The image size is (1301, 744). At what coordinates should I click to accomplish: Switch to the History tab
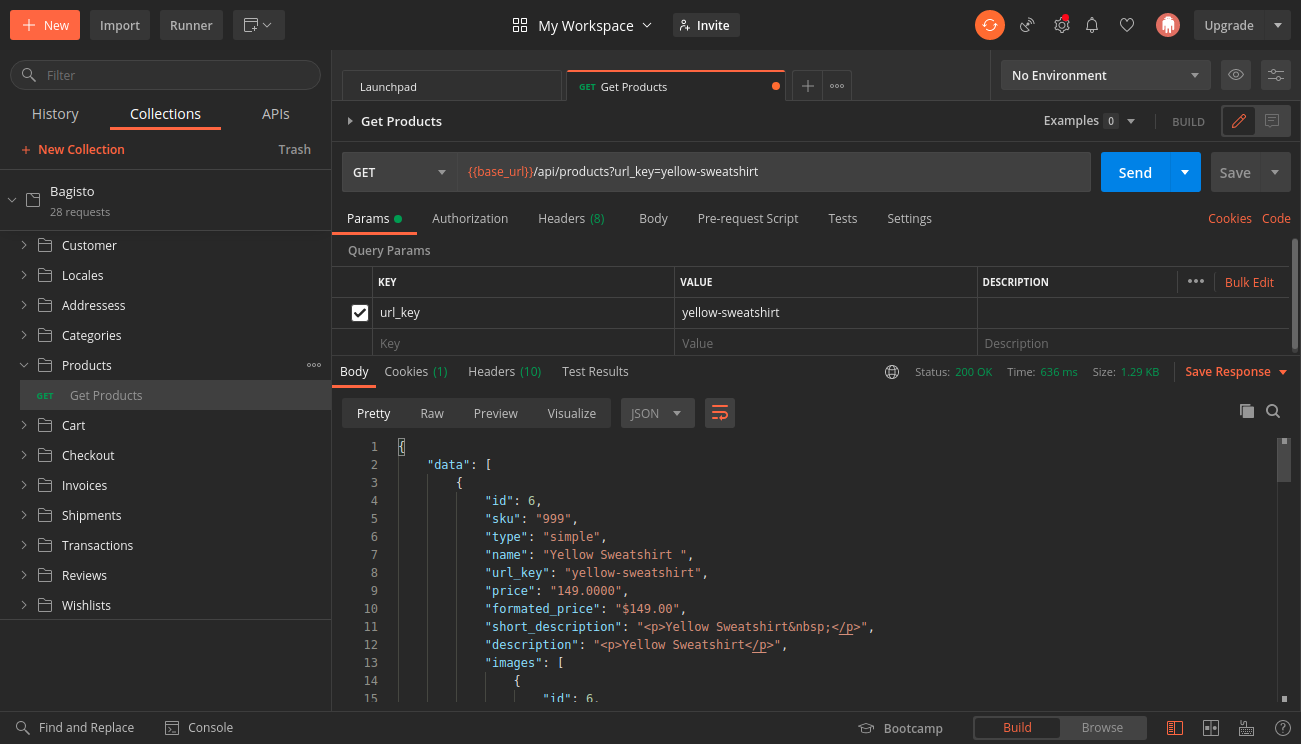click(55, 114)
